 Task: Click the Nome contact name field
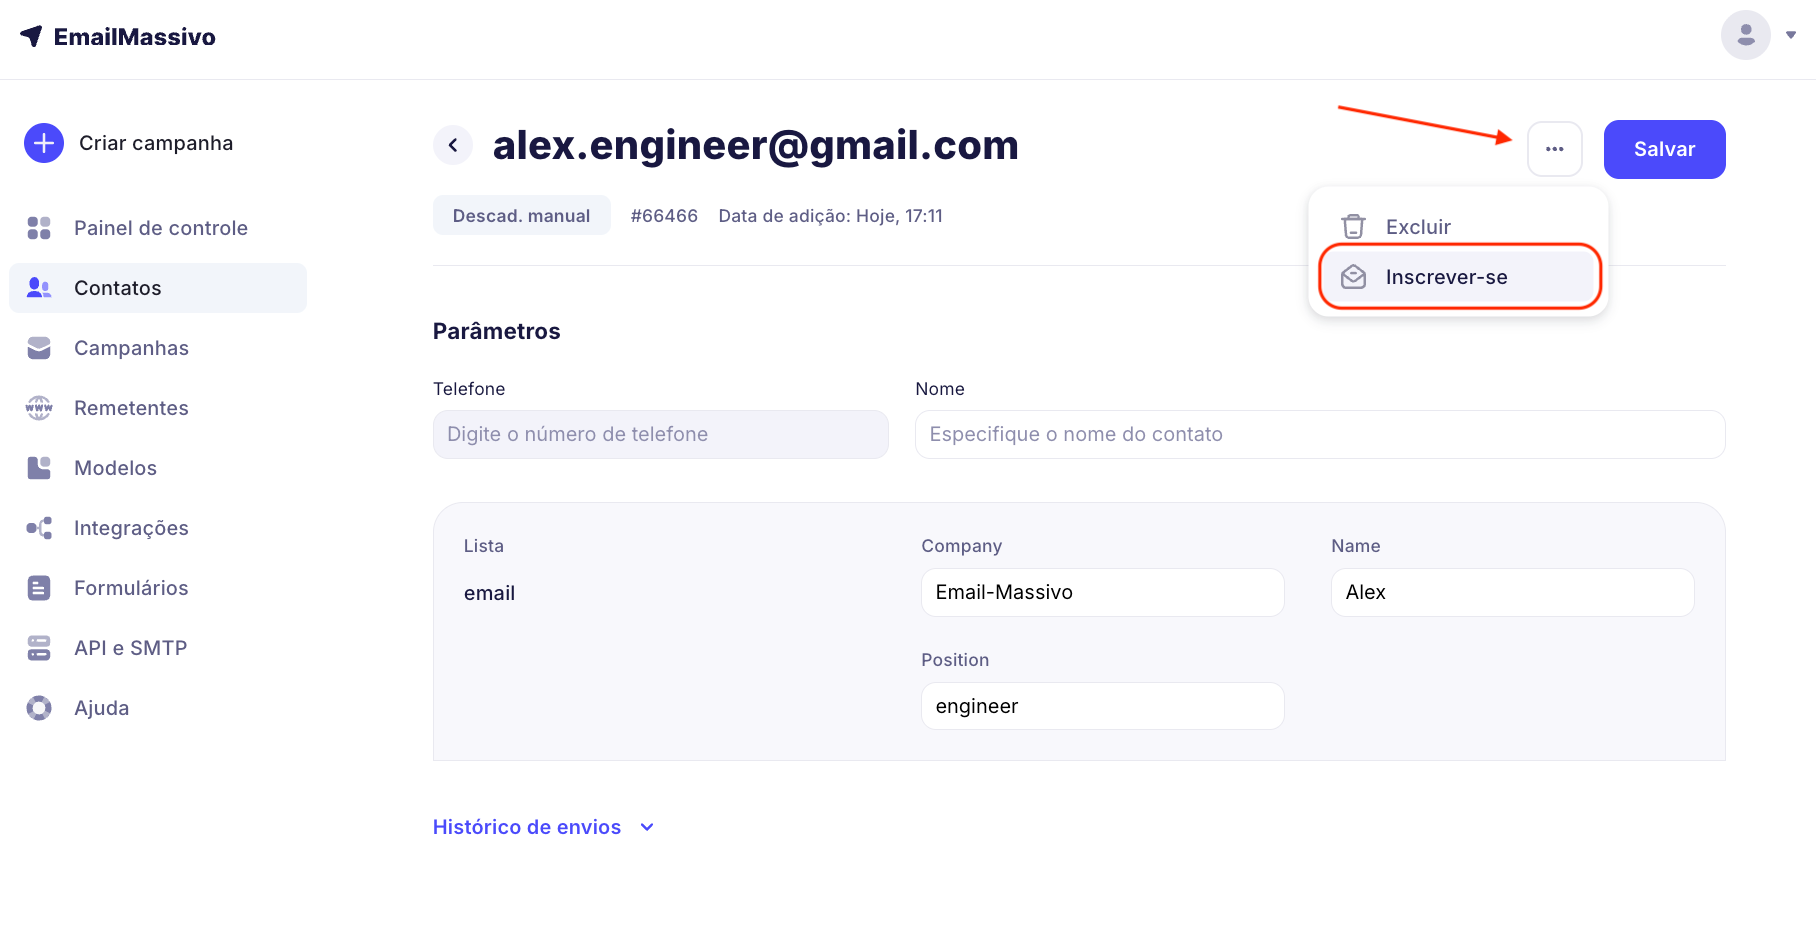tap(1319, 434)
